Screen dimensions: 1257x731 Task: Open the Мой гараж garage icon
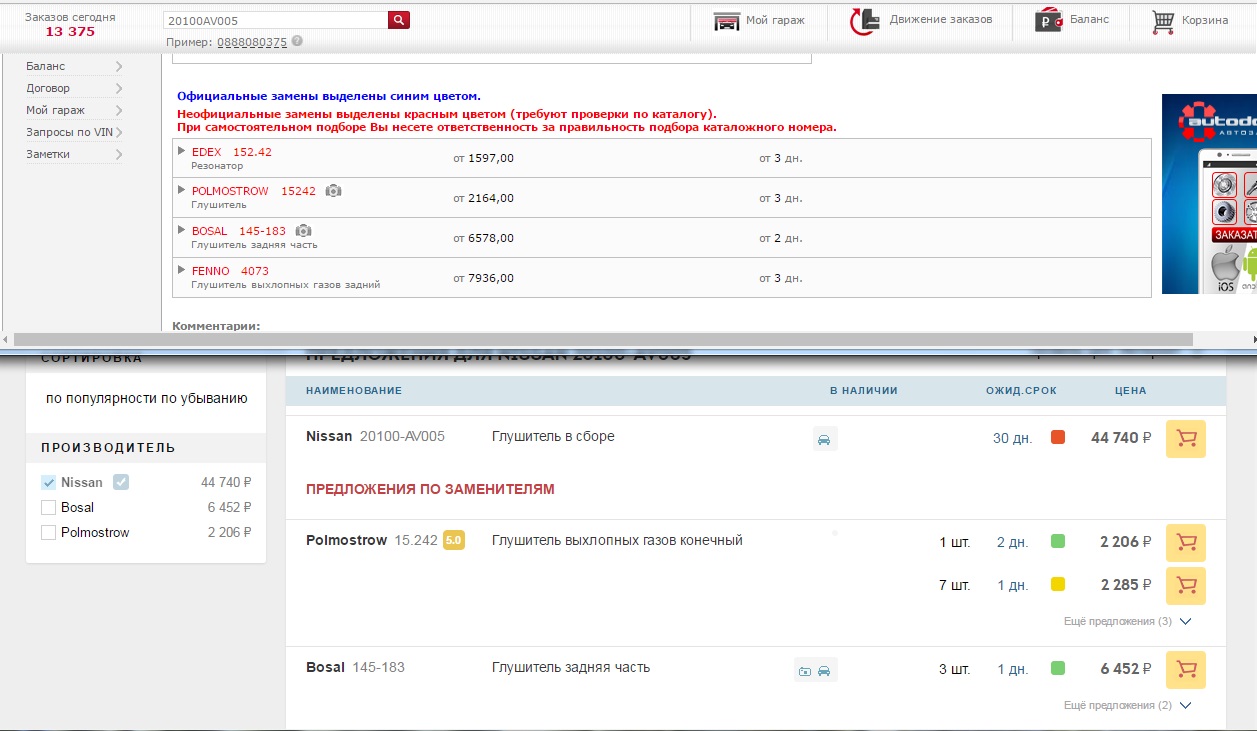tap(727, 21)
